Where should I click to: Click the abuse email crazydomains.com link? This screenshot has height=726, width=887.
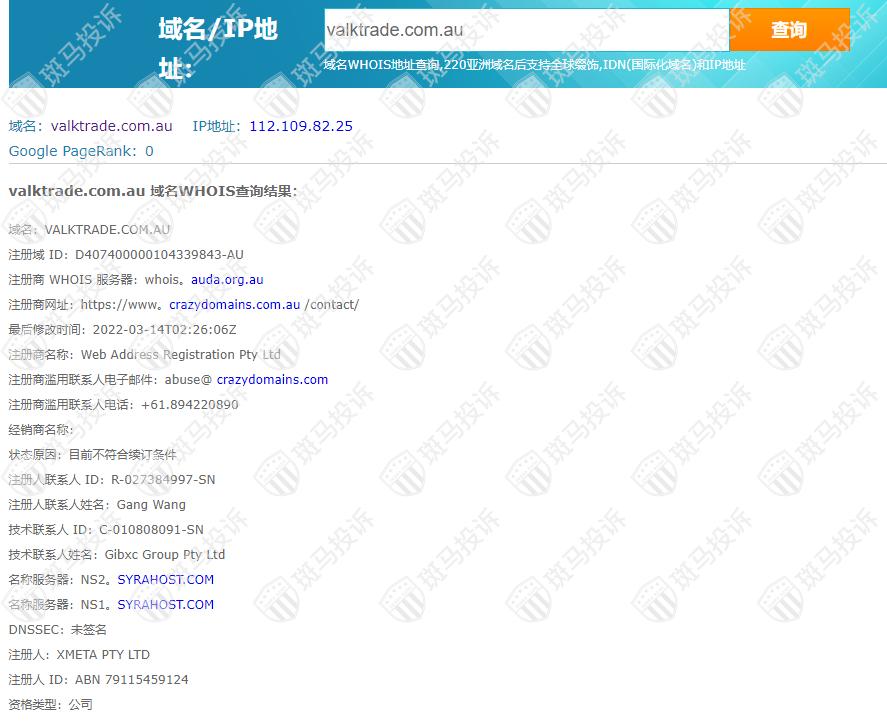pos(272,380)
